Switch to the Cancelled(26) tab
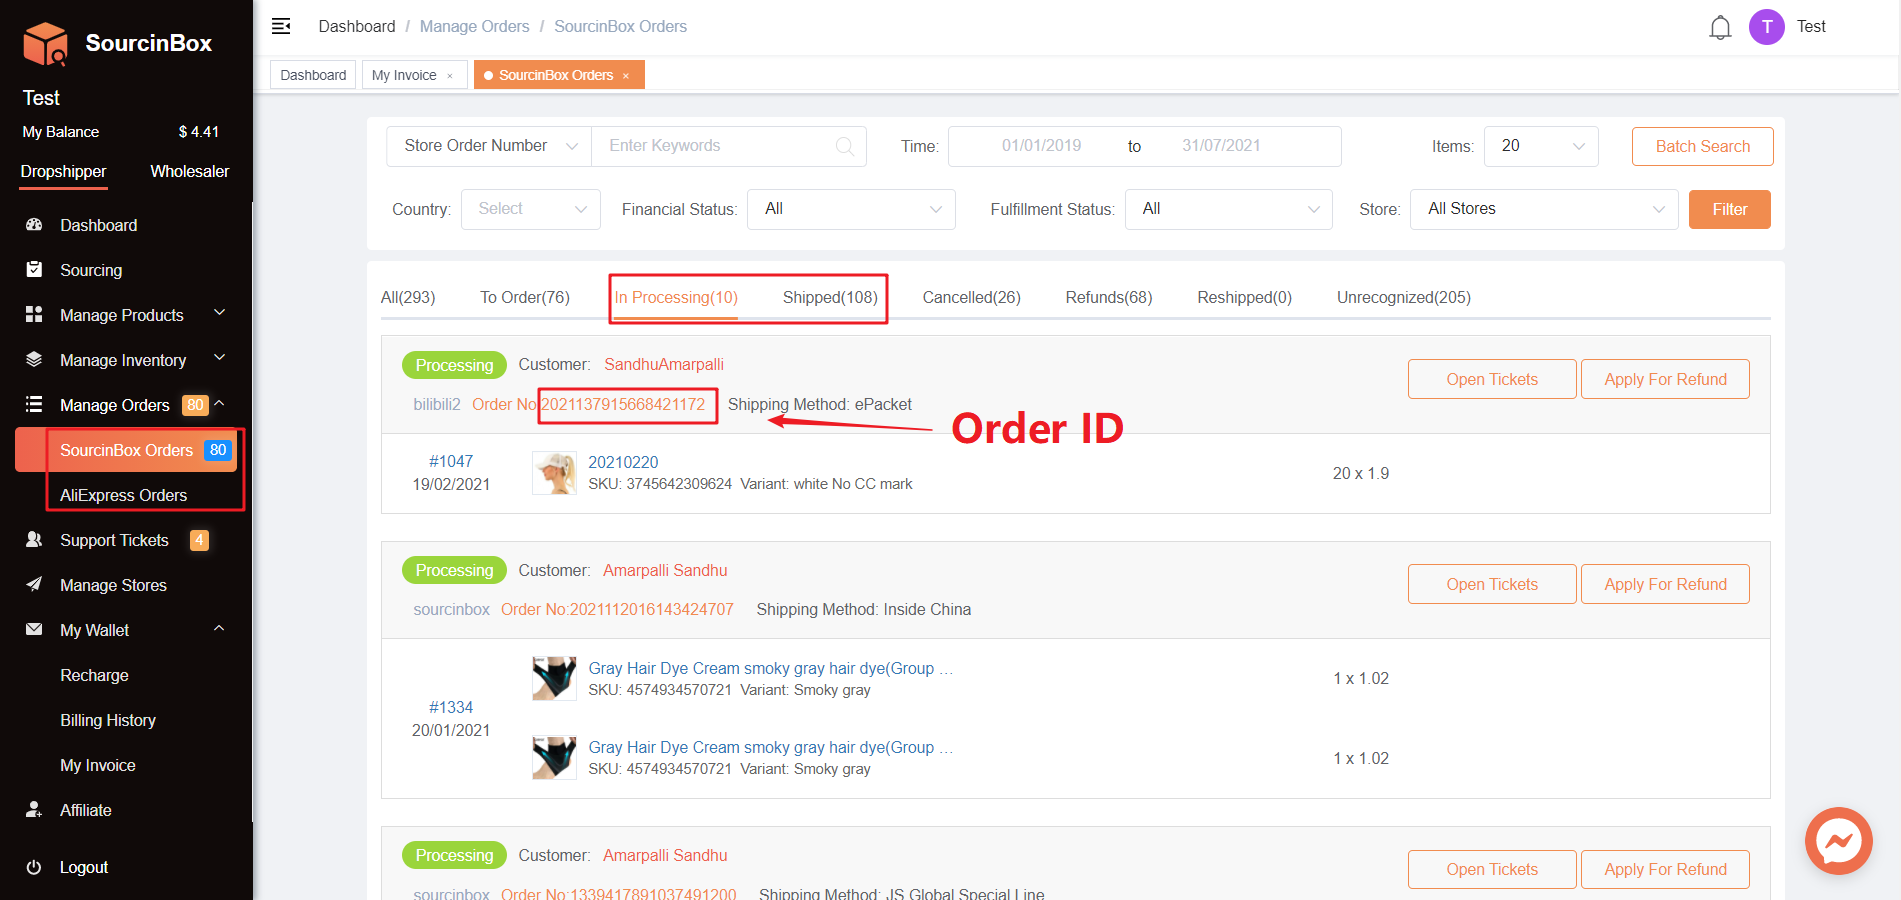The image size is (1901, 900). (x=971, y=297)
